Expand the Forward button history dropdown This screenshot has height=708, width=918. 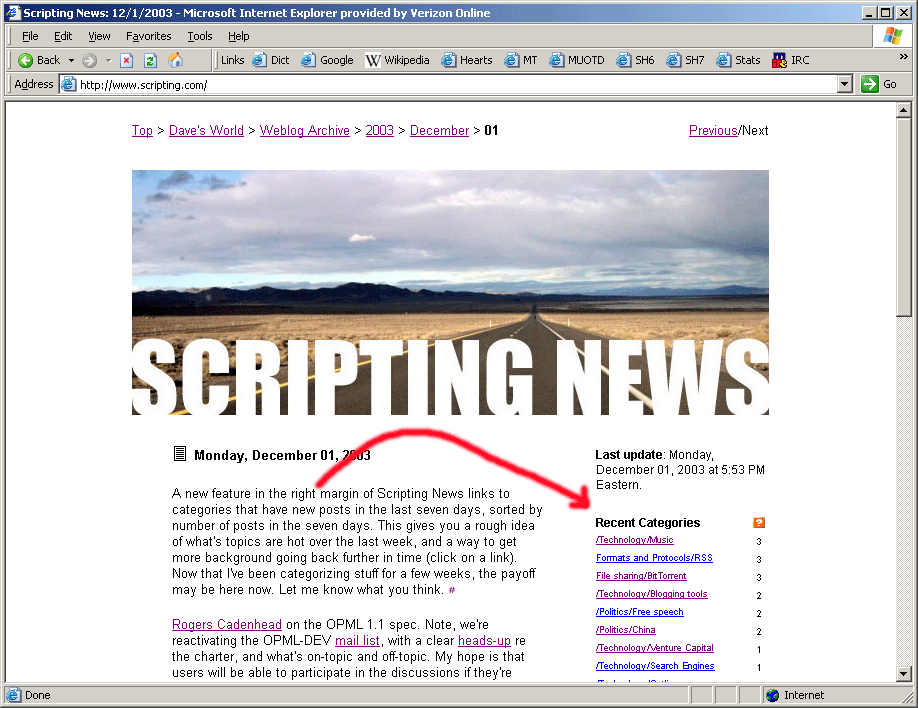coord(108,60)
